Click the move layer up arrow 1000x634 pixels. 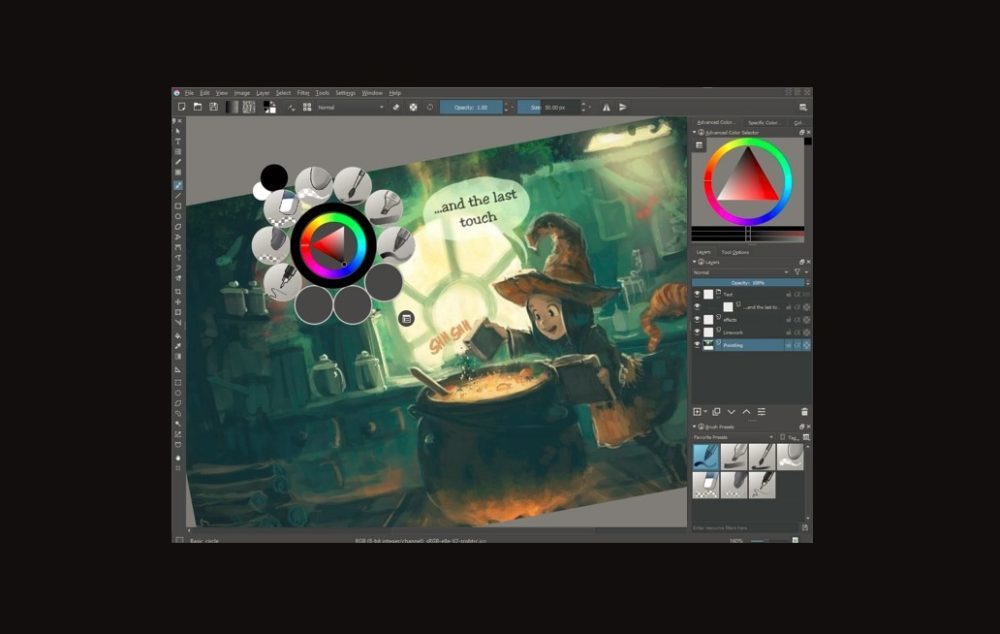pos(746,411)
